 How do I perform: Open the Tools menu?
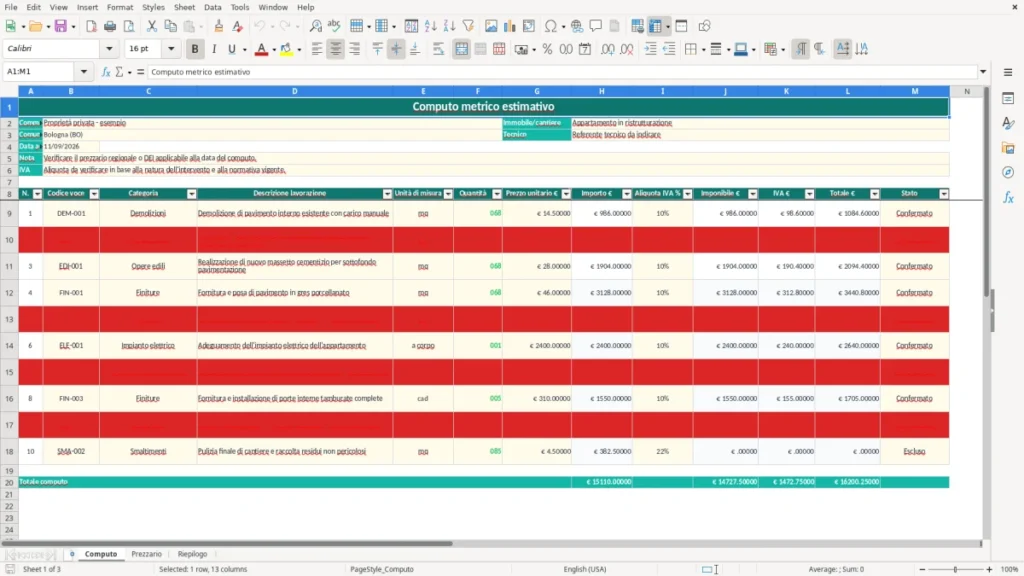point(240,7)
